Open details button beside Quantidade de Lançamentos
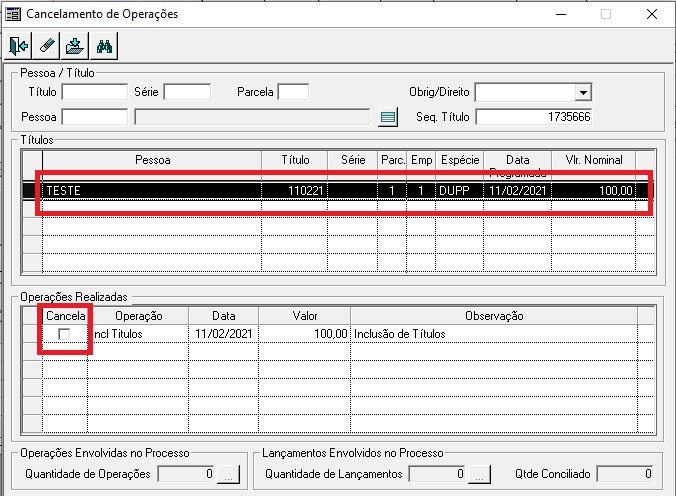The width and height of the screenshot is (676, 496). tap(479, 474)
